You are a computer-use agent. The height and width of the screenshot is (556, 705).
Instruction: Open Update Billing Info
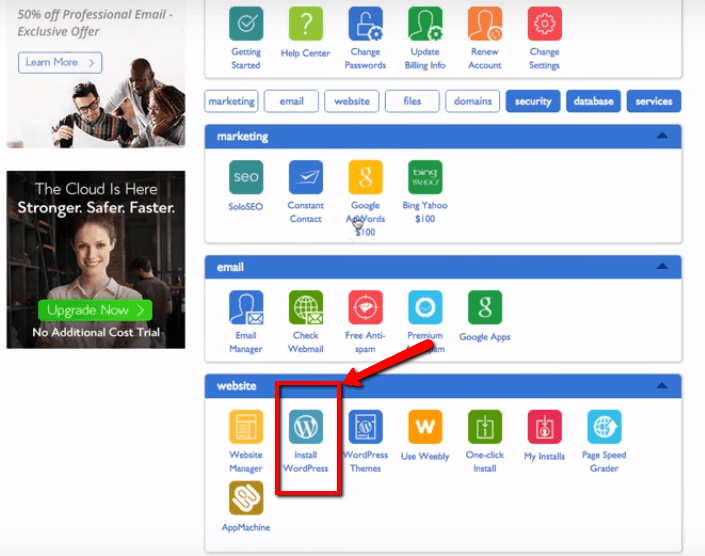coord(425,23)
